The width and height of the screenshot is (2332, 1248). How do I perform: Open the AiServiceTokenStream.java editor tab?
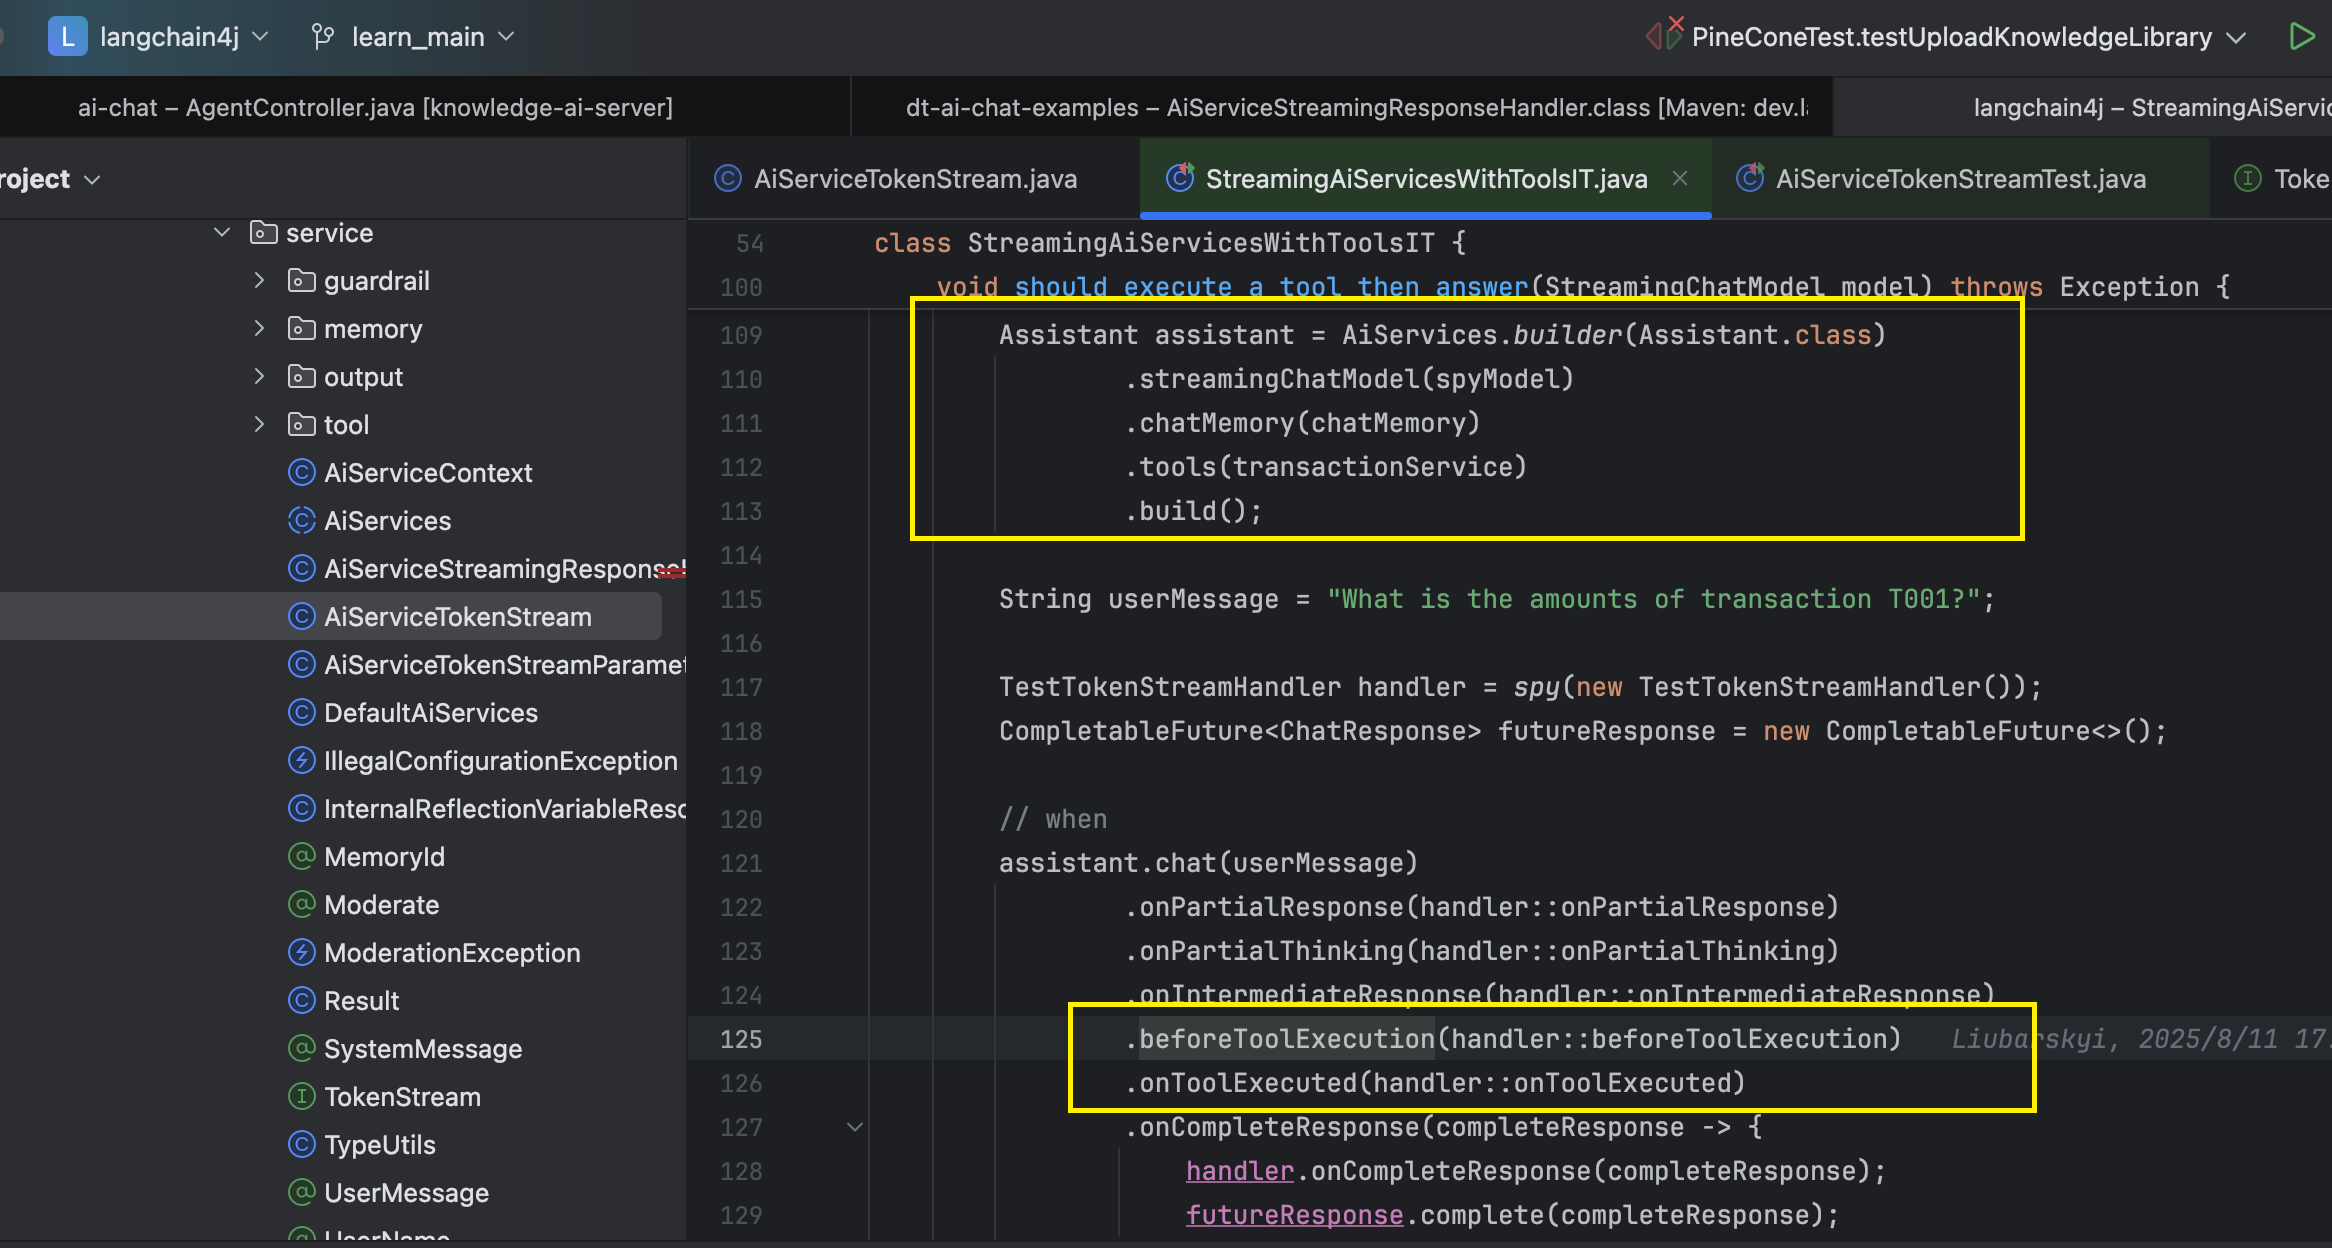coord(915,179)
